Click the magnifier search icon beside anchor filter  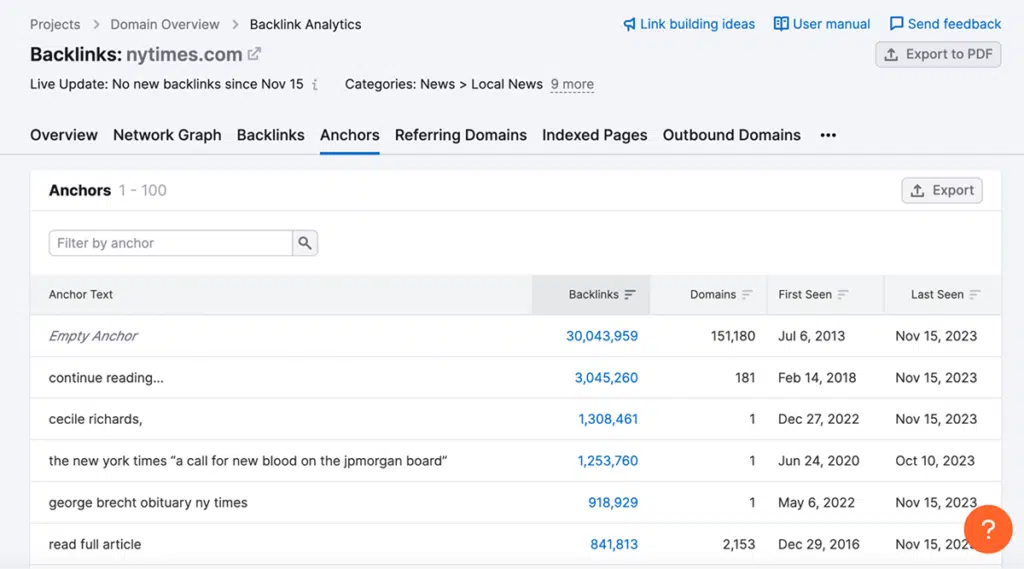point(305,243)
